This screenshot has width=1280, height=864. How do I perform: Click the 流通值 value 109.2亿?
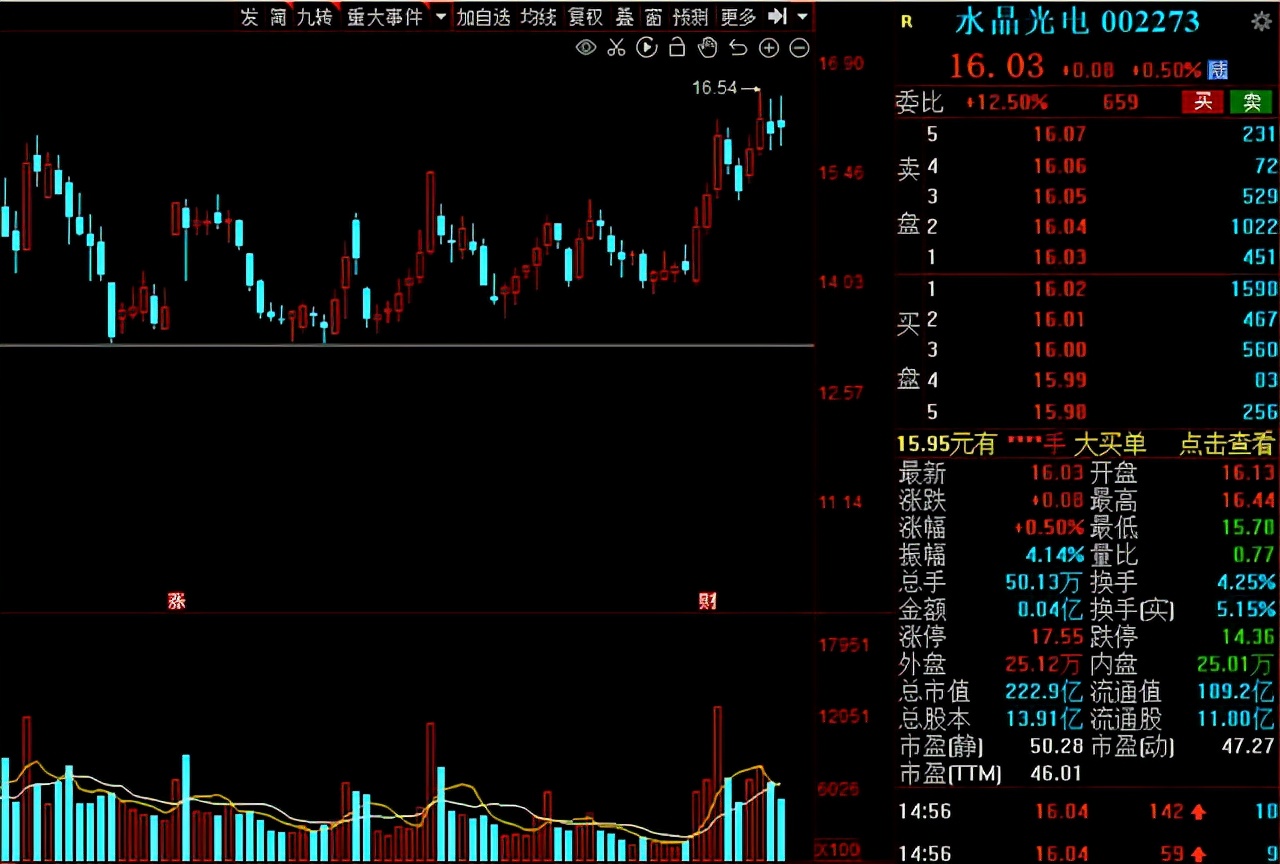click(1237, 691)
